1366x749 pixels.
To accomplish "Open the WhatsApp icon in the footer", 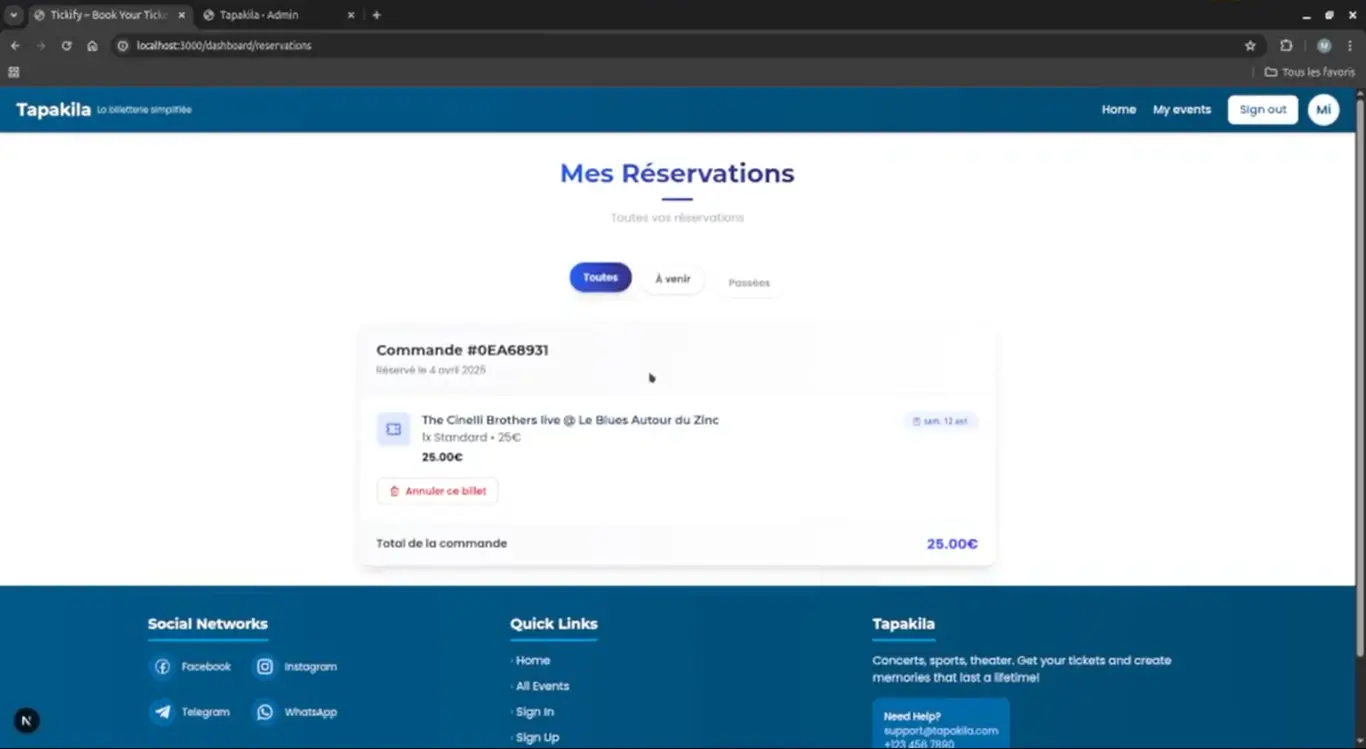I will (264, 712).
